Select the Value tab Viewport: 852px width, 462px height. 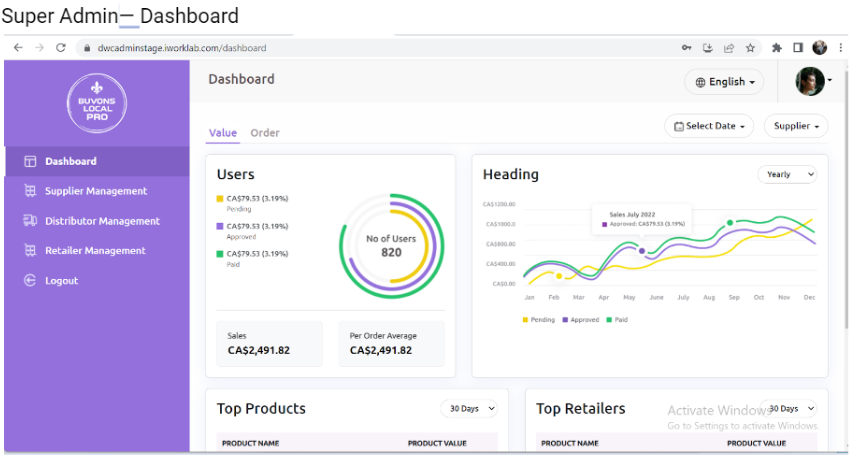point(222,133)
